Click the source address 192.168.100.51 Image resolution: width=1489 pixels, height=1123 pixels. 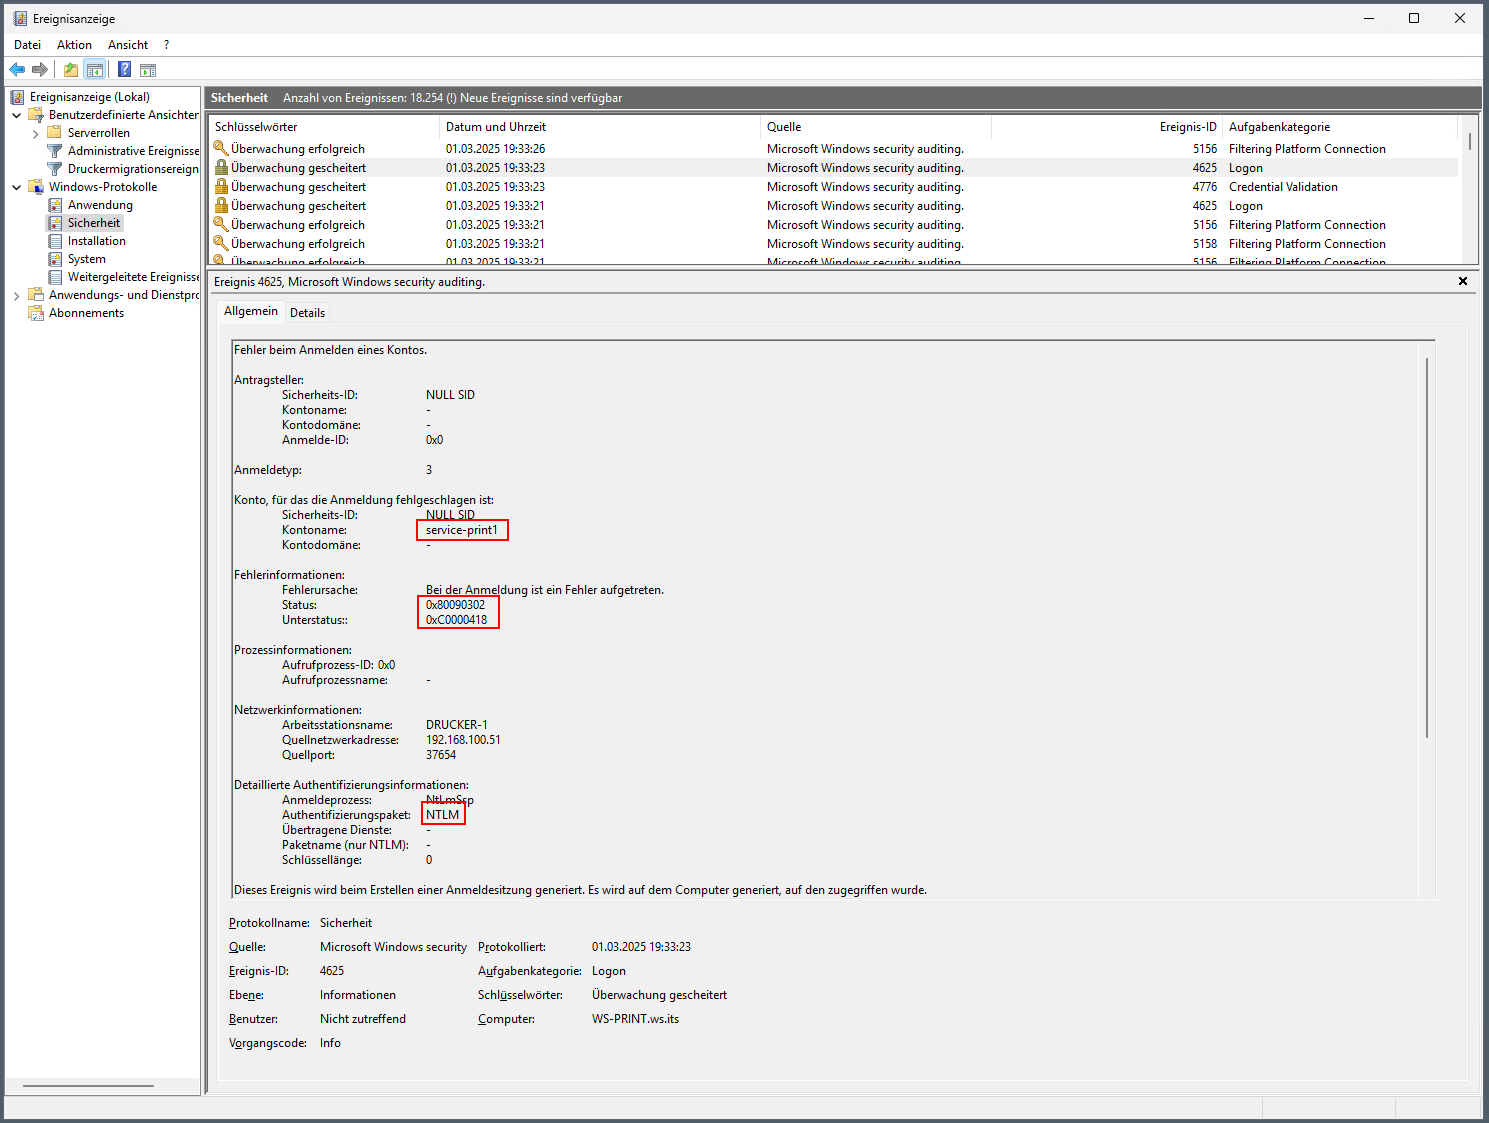coord(463,740)
